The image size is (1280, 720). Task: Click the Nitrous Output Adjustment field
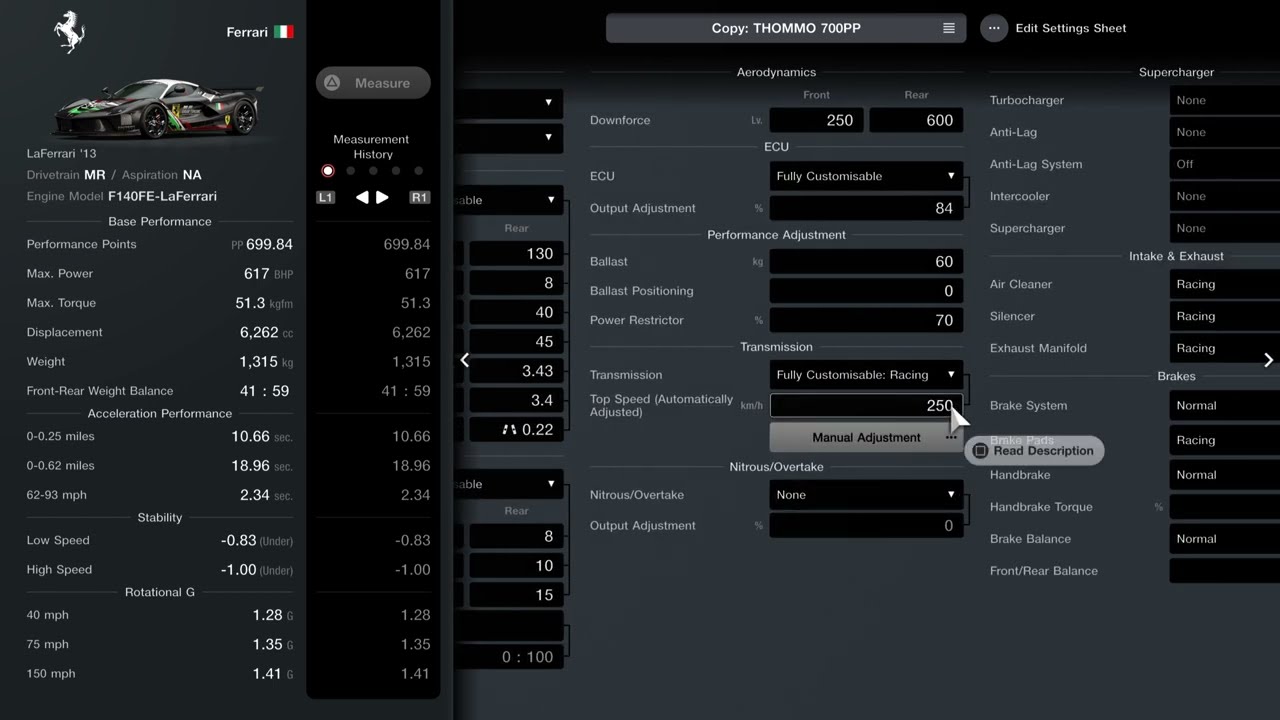coord(866,526)
